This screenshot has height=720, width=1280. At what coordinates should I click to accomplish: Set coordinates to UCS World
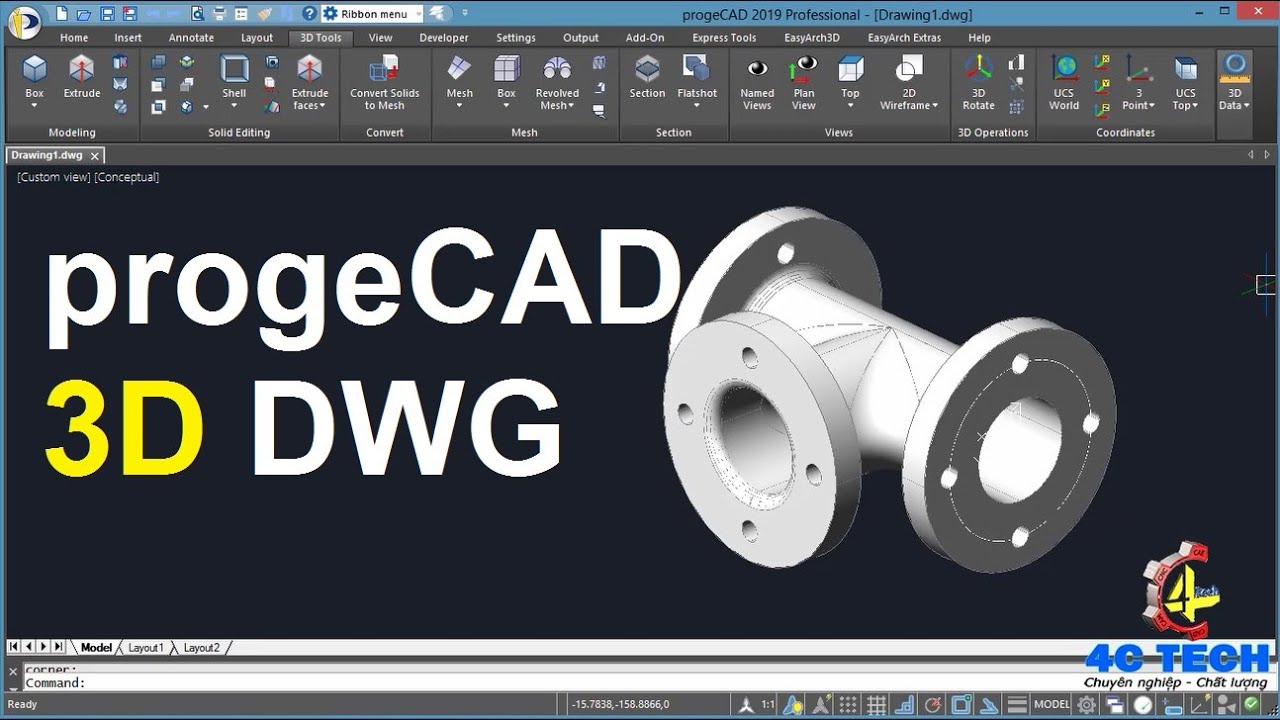pyautogui.click(x=1064, y=82)
